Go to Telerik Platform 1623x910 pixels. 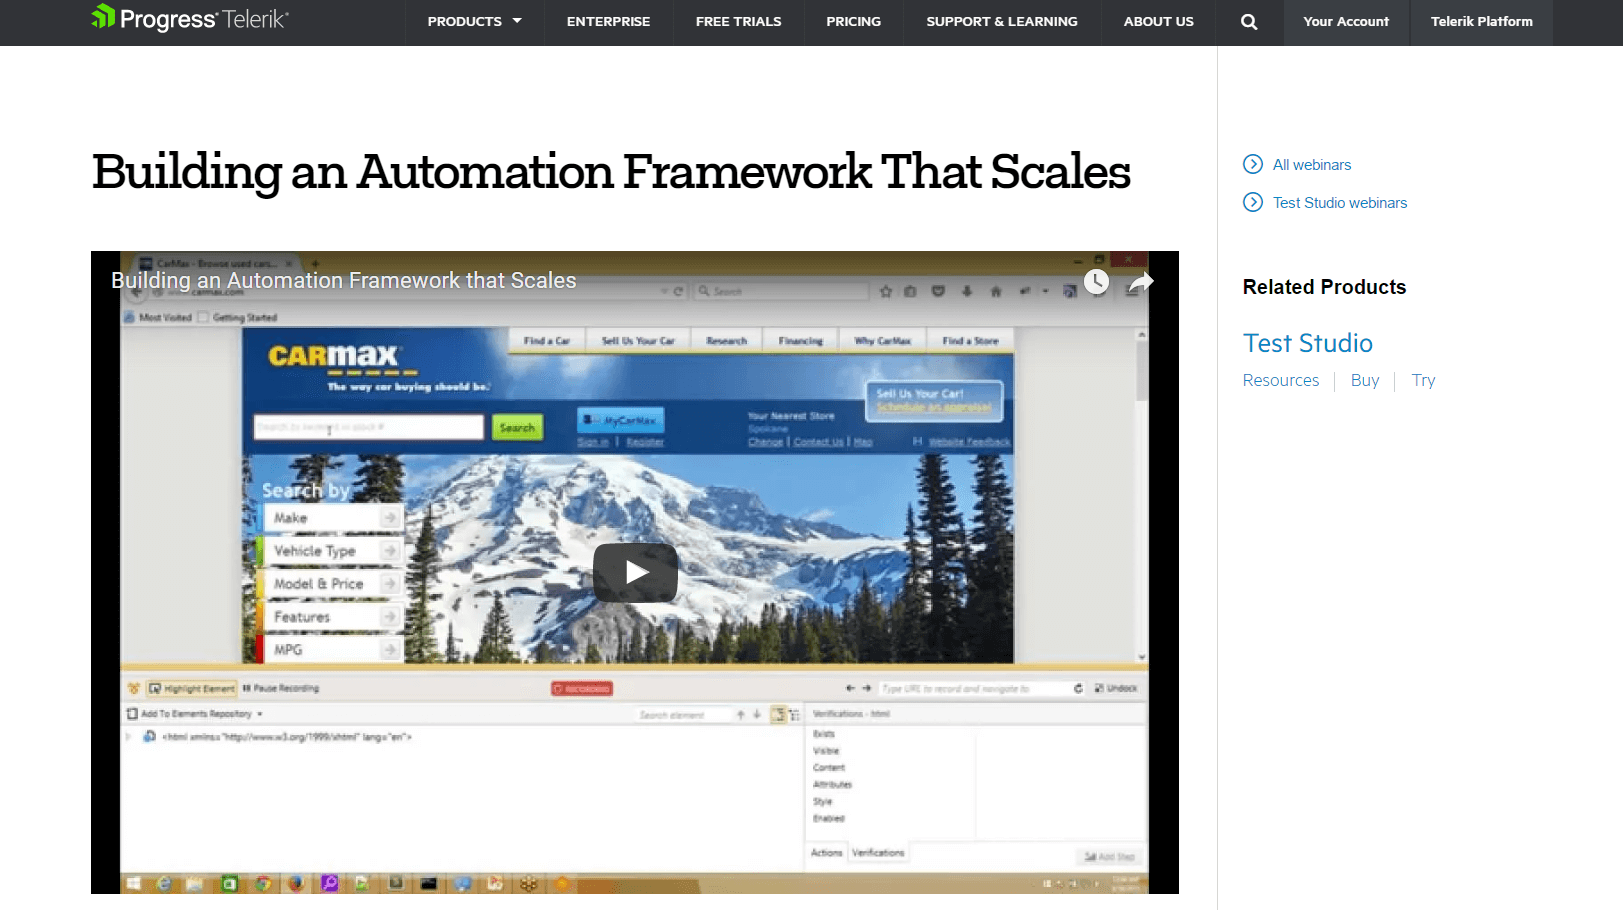tap(1481, 21)
